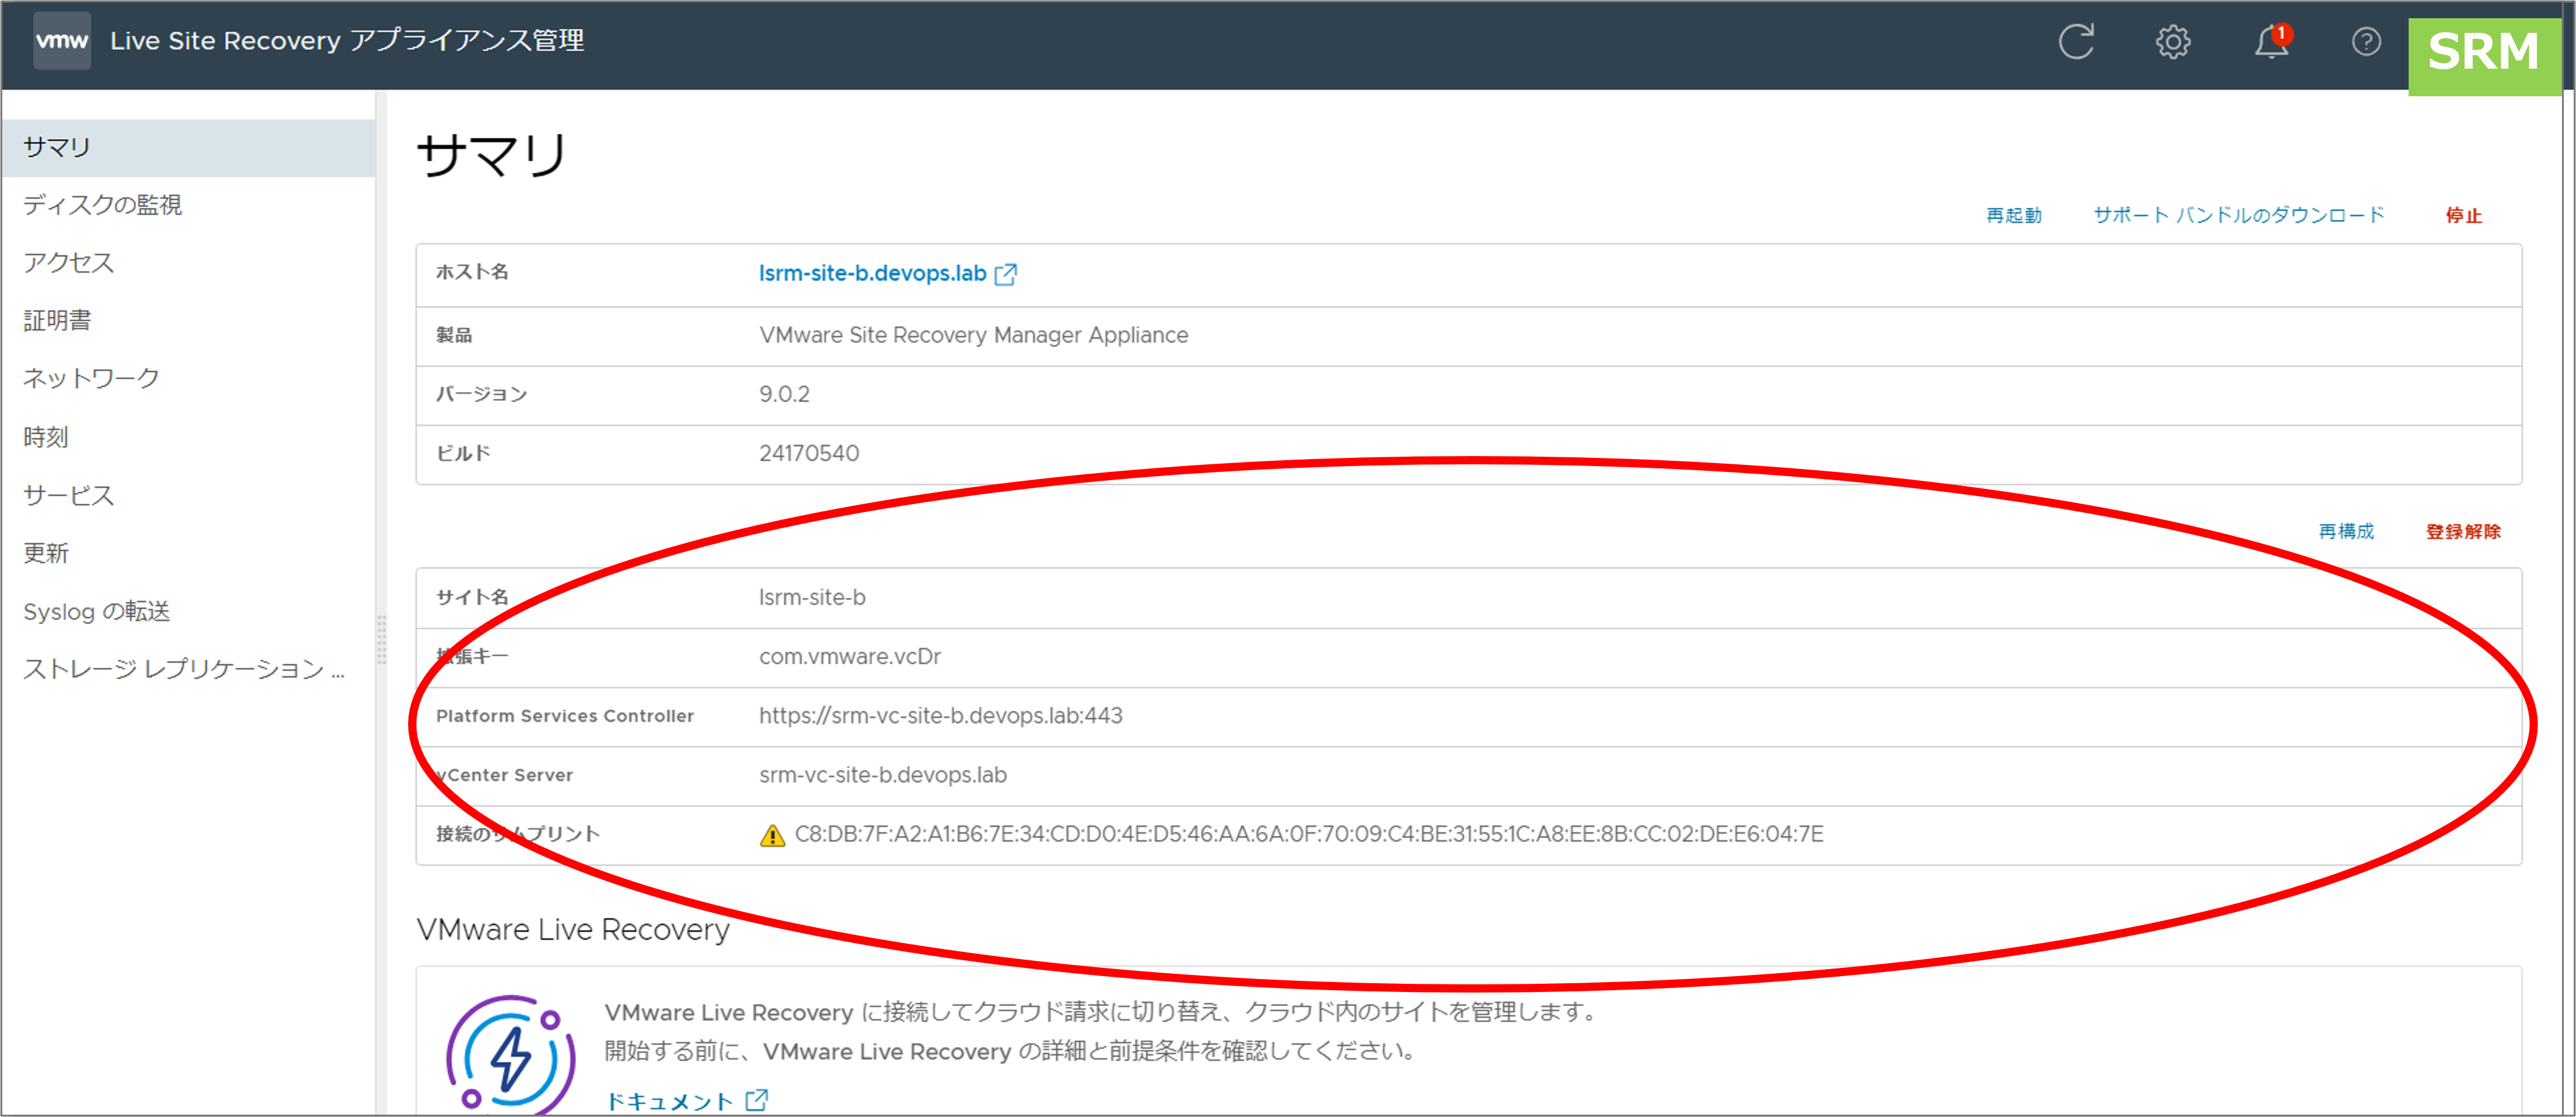Click the ホスト名 row label
Viewport: 2576px width, 1117px height.
(472, 272)
